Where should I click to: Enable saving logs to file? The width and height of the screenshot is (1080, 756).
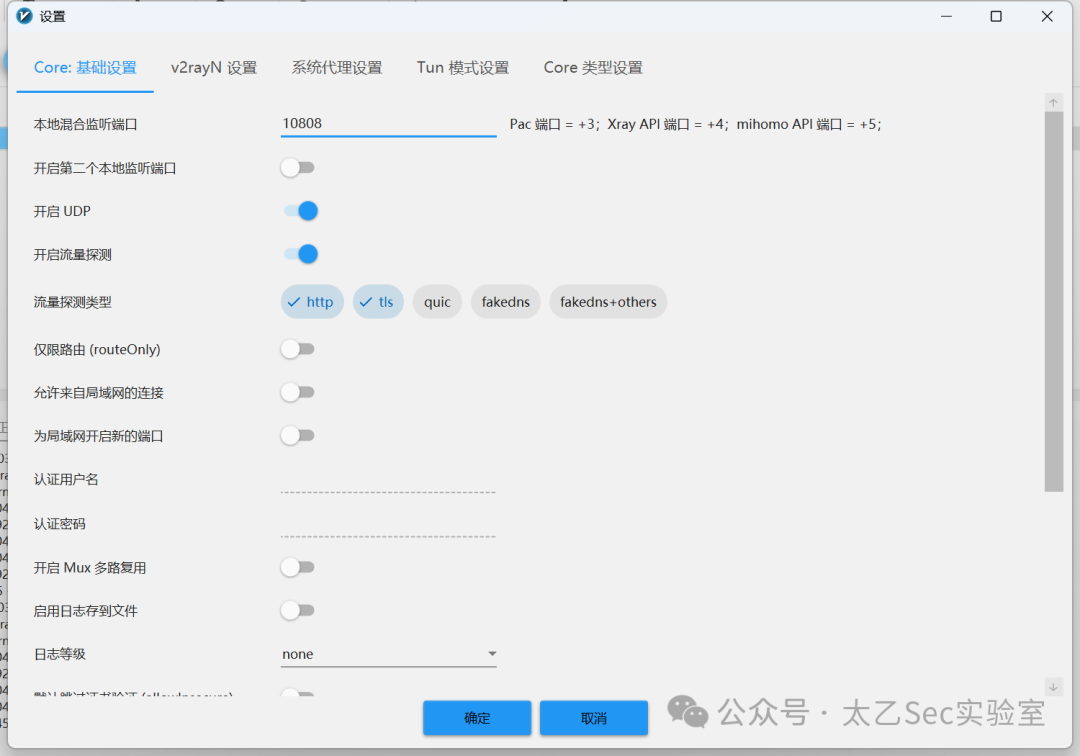(298, 610)
